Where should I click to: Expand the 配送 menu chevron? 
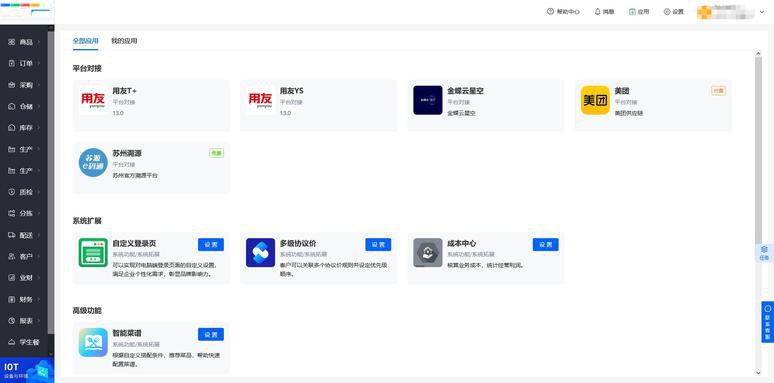39,235
